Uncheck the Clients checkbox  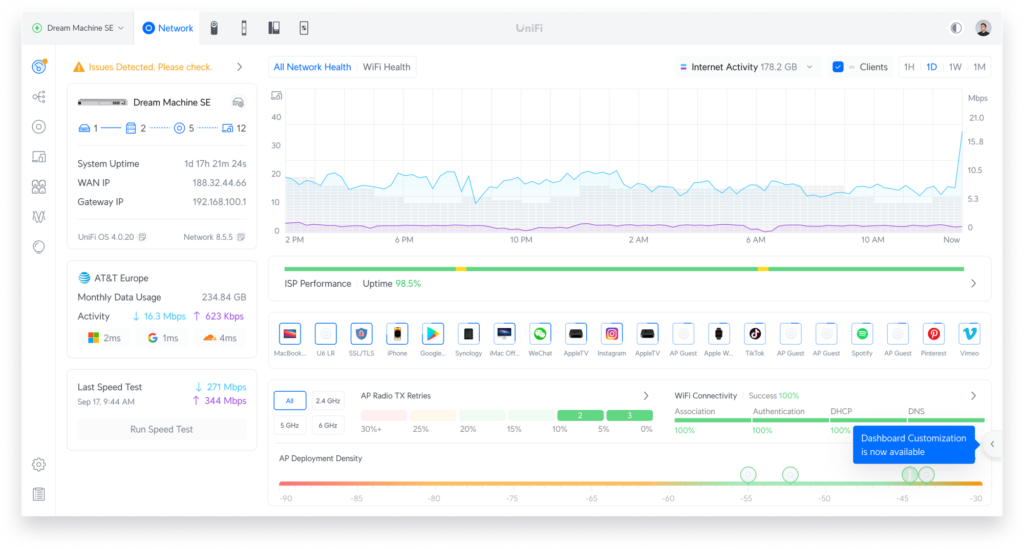click(838, 67)
